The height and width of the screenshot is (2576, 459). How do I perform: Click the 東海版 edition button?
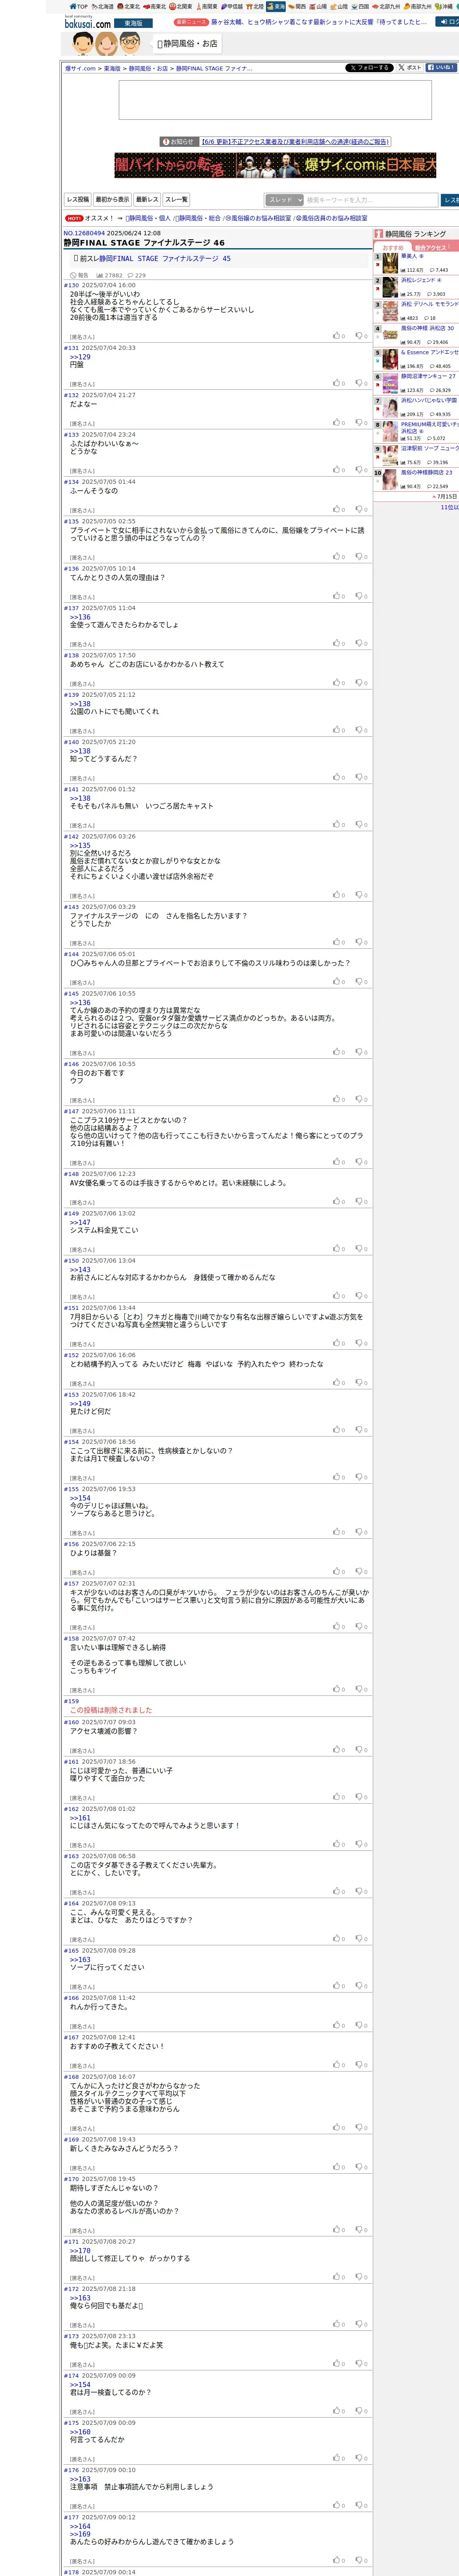pos(133,23)
